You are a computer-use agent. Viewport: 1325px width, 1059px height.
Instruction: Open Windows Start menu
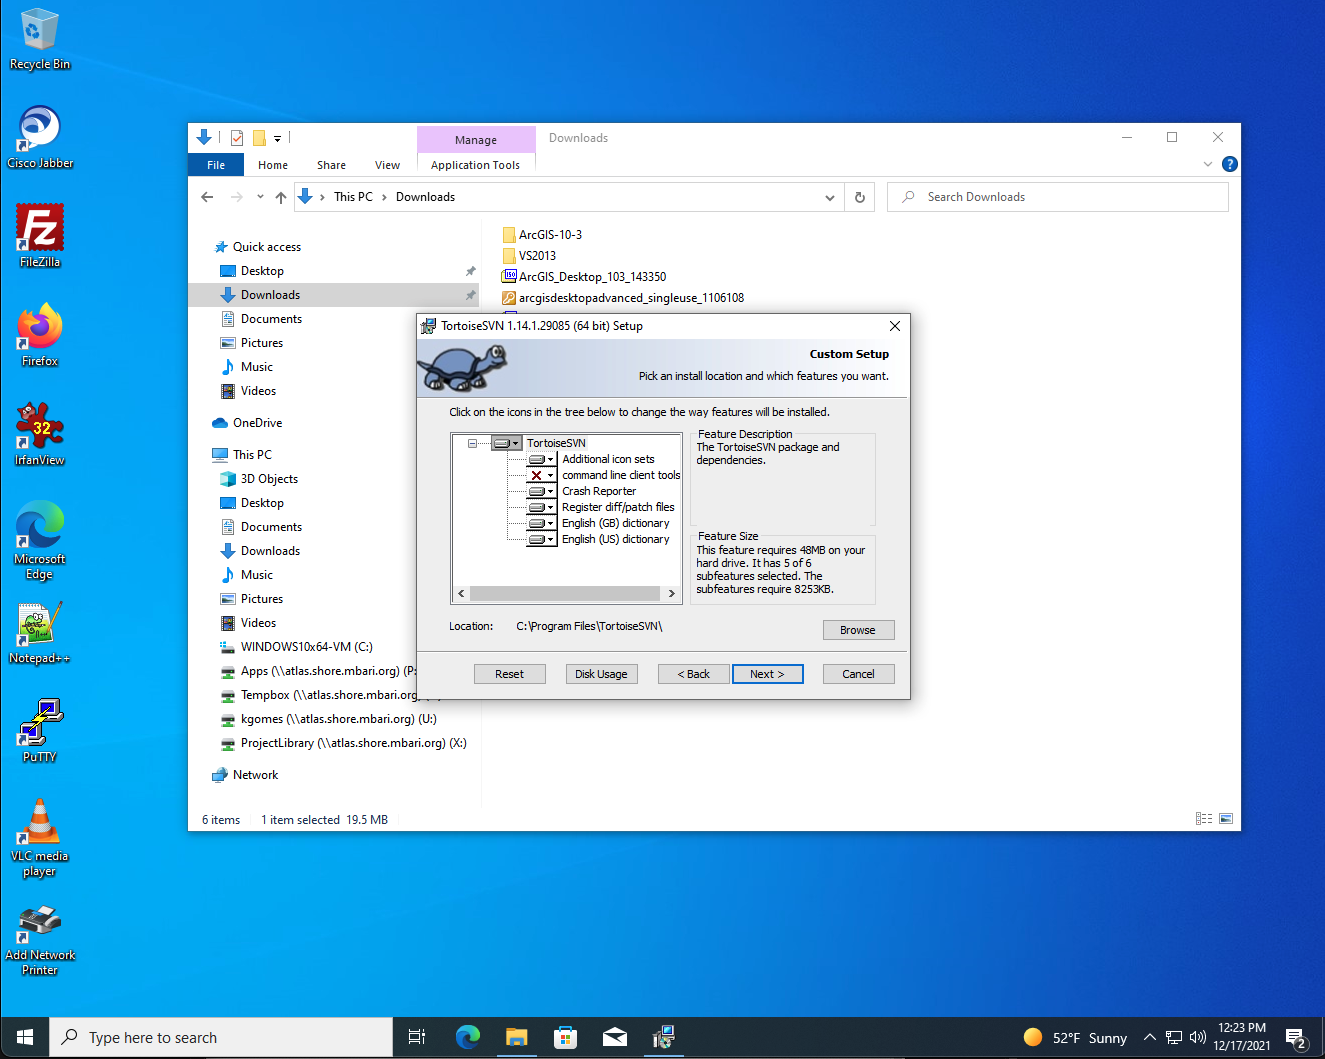[x=25, y=1038]
